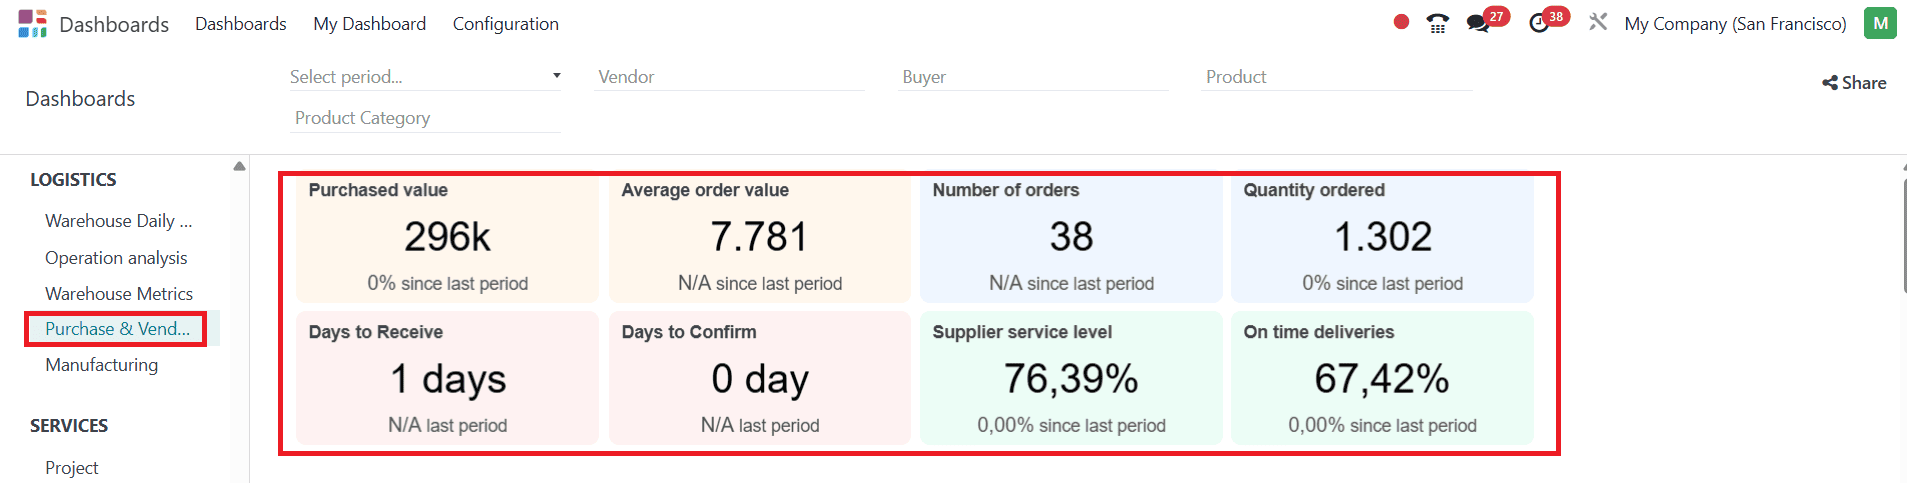Open the Quantity ordered 1.302 card
1907x483 pixels.
tap(1382, 238)
